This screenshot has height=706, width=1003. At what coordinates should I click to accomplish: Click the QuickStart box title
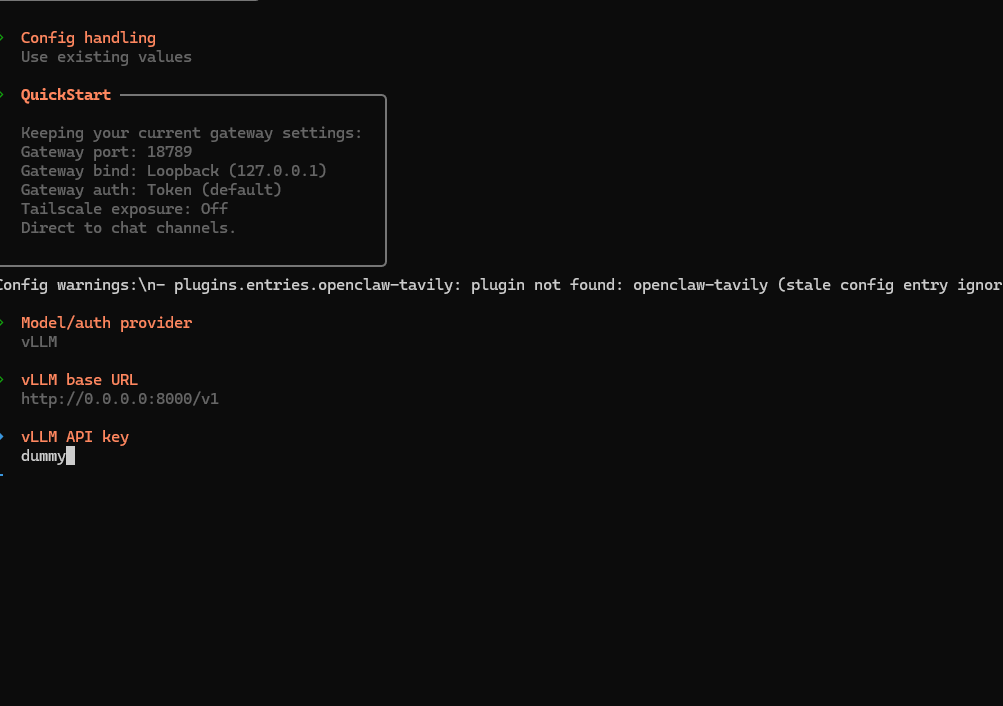(66, 95)
